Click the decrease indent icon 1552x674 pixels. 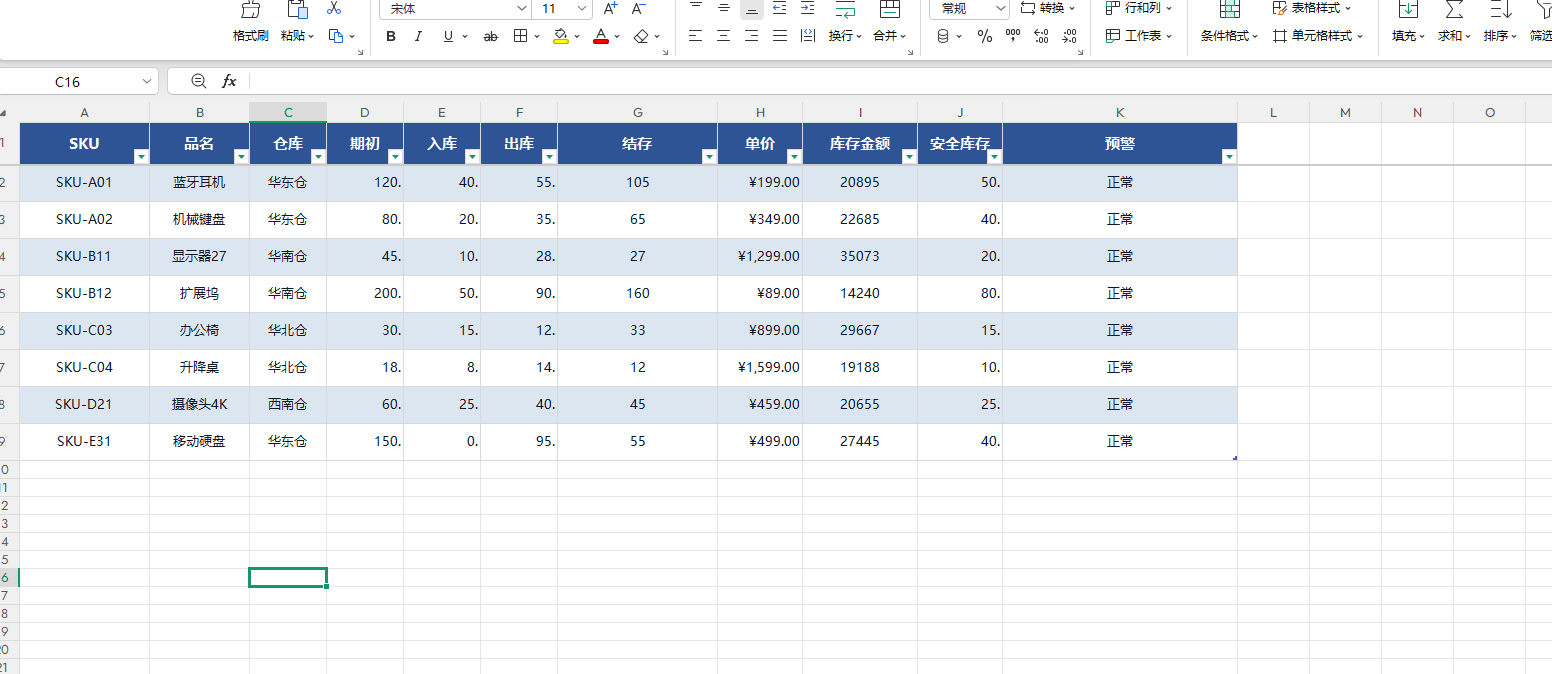pyautogui.click(x=780, y=8)
